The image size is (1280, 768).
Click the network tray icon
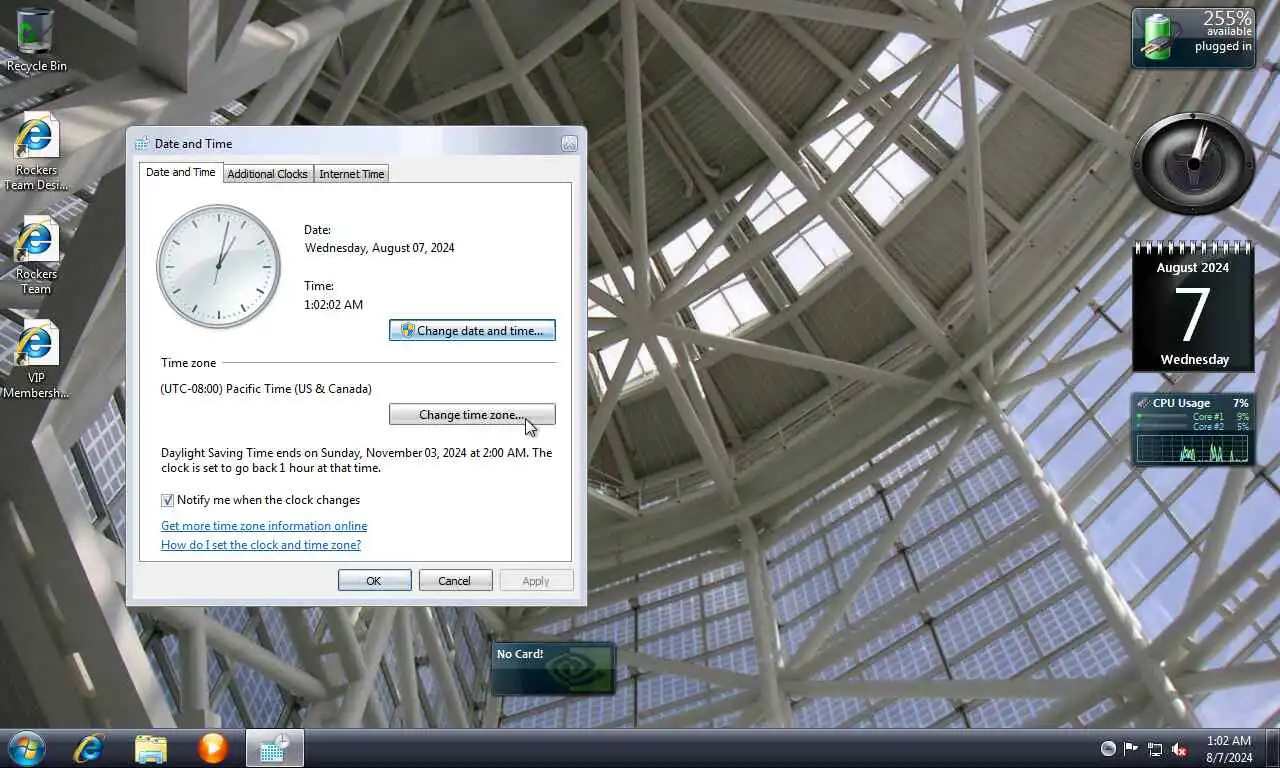[x=1155, y=748]
